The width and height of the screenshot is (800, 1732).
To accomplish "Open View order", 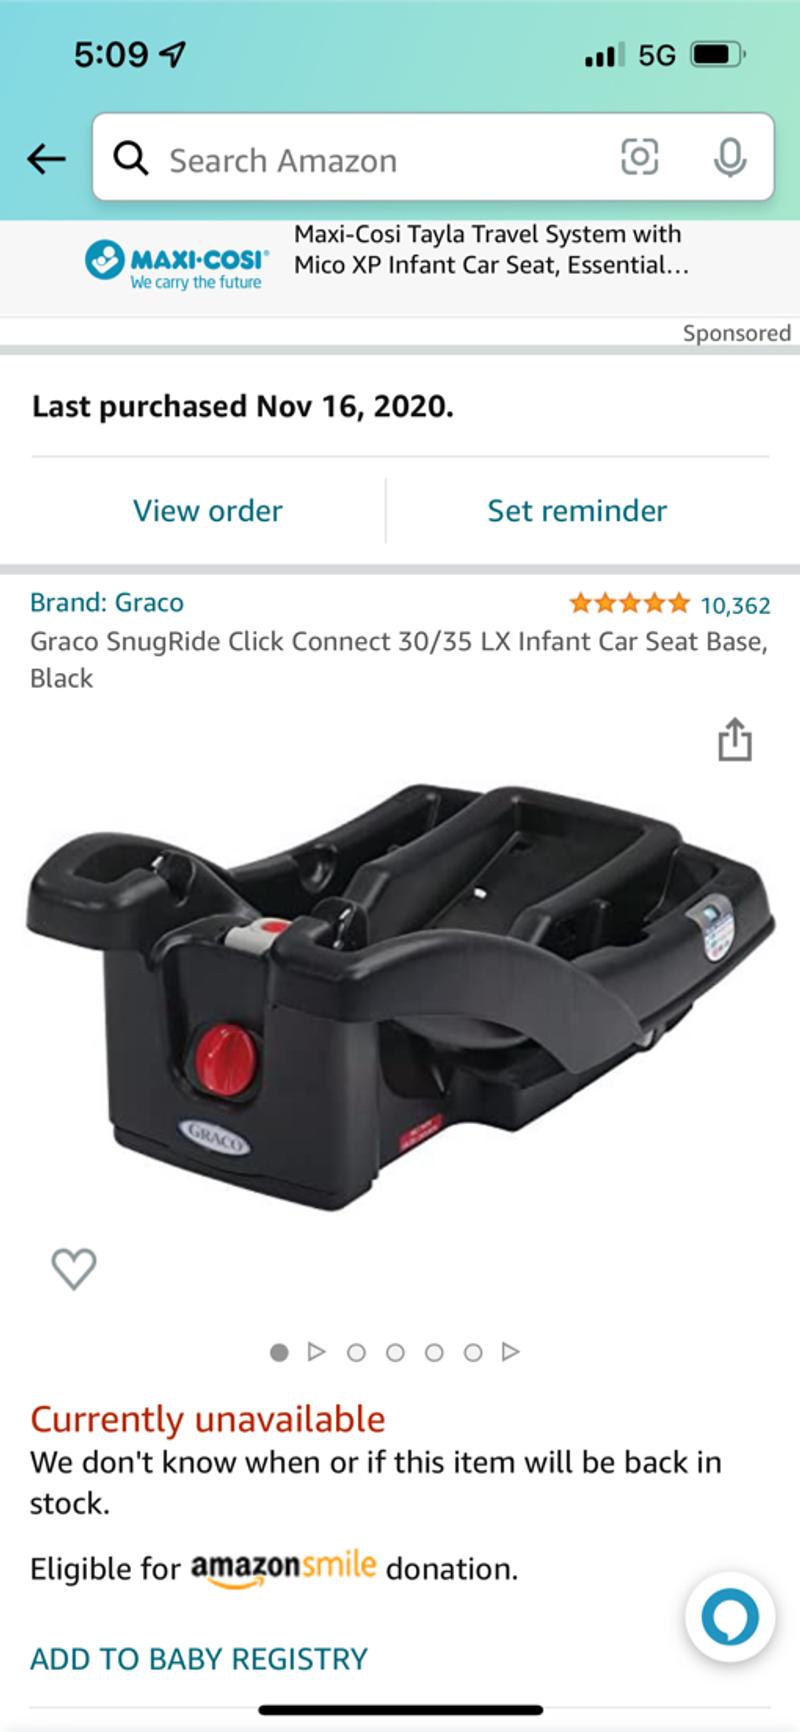I will point(208,511).
